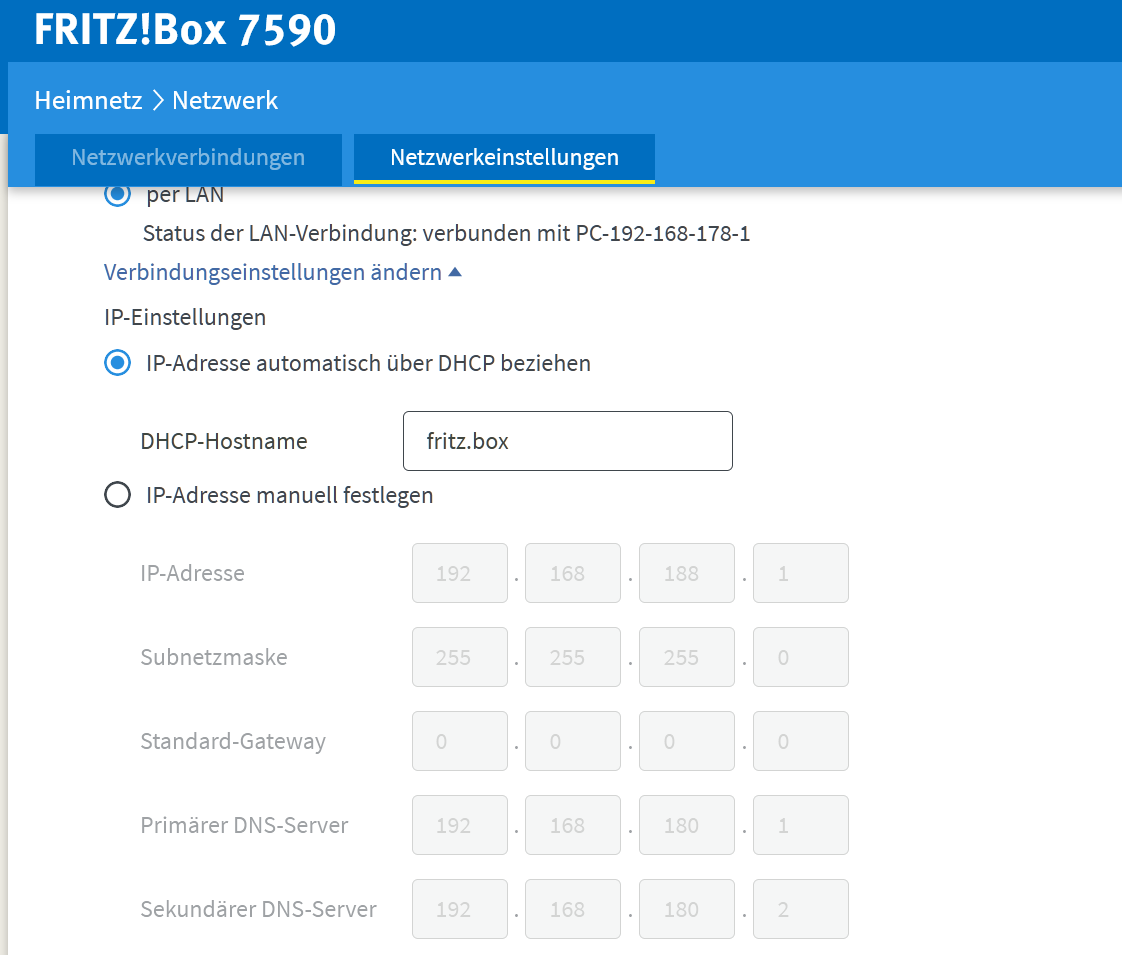Click Primärer DNS-Server third octet 180
This screenshot has height=955, width=1122.
coord(687,825)
